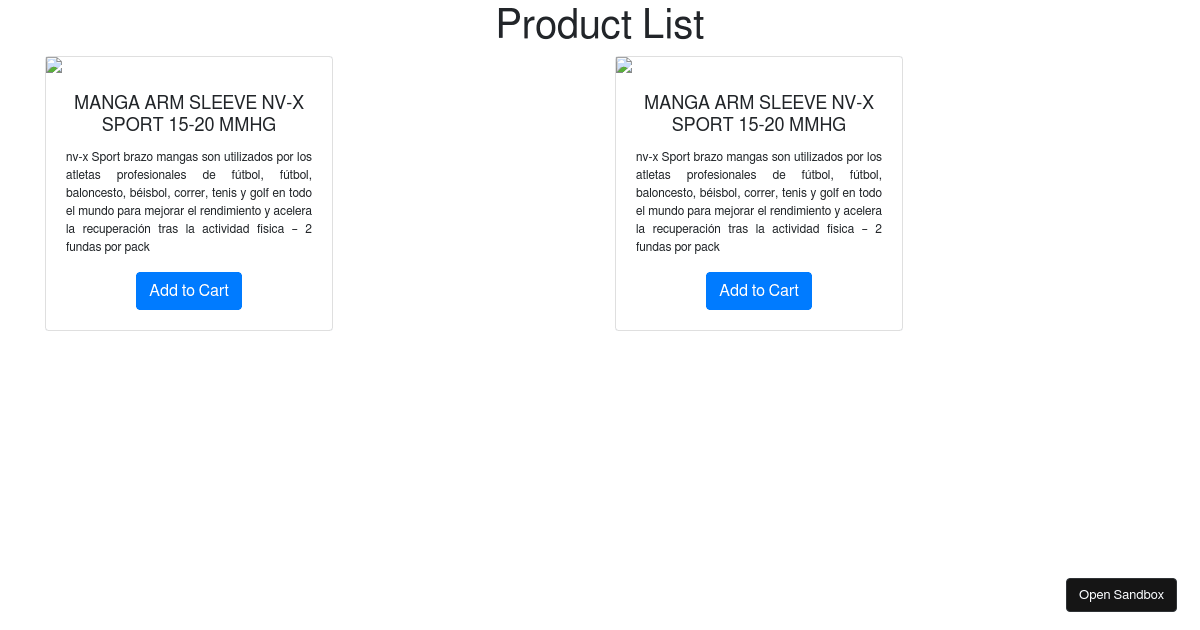Click the blank space below the product list
This screenshot has width=1200, height=630.
click(x=600, y=450)
